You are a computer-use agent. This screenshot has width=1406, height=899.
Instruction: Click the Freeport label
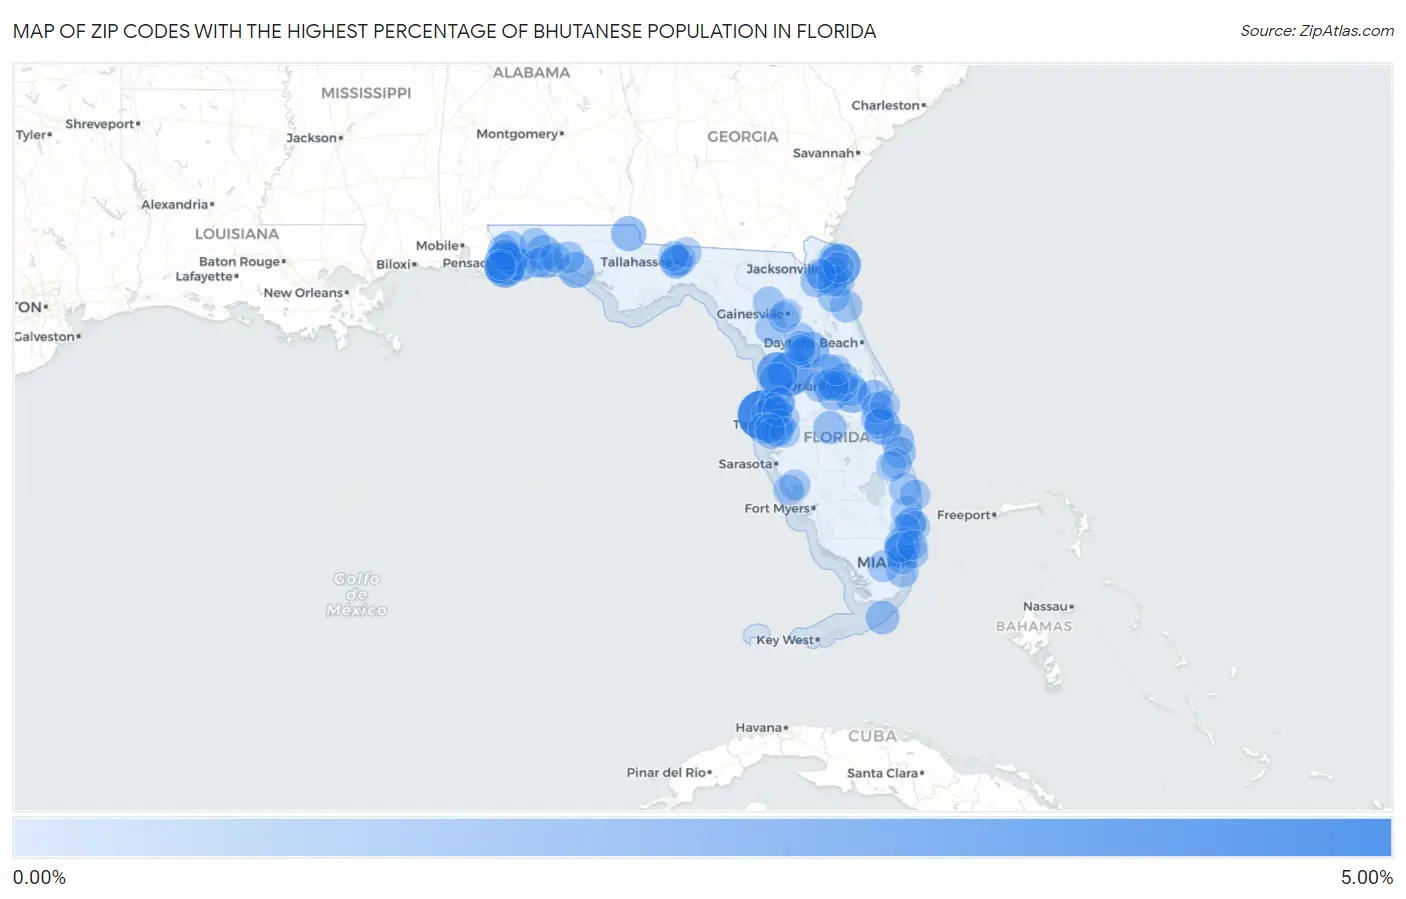pos(965,515)
